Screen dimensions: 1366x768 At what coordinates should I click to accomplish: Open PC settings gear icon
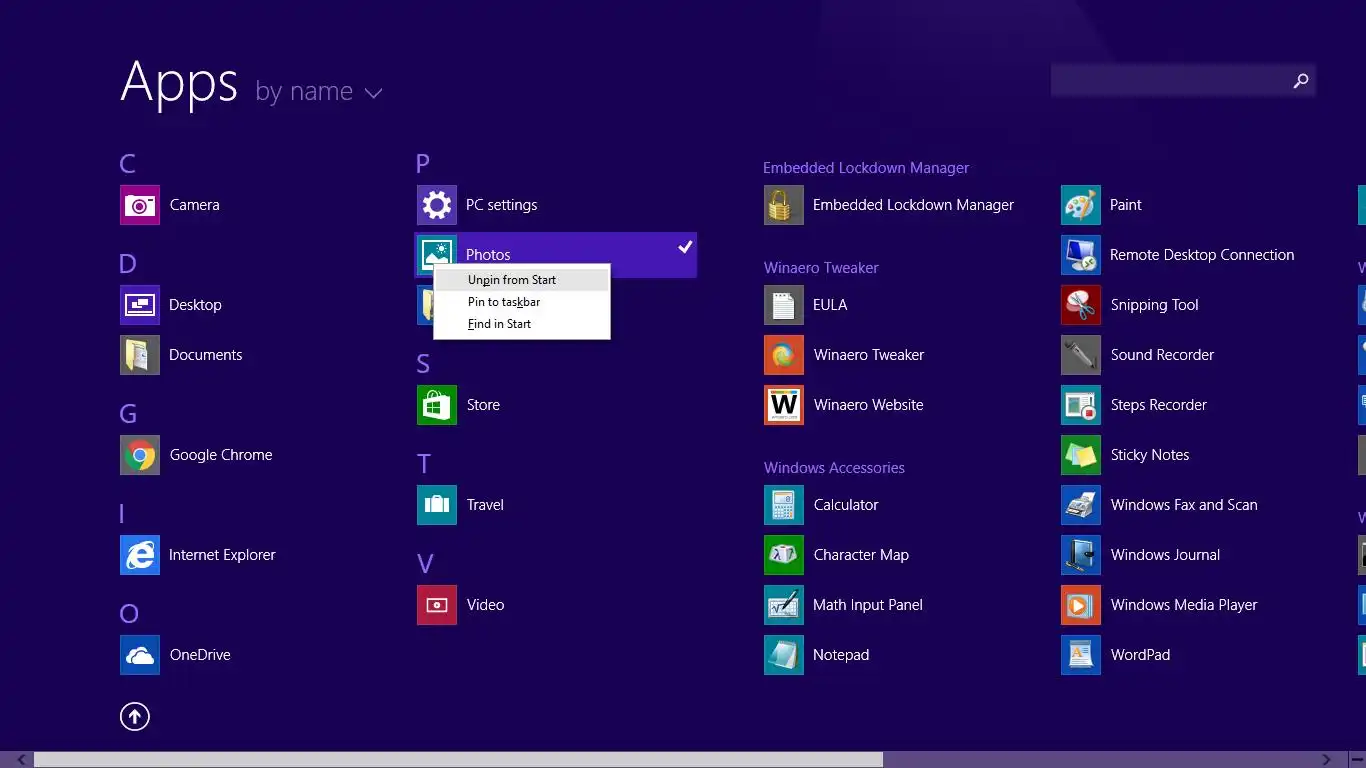coord(437,205)
